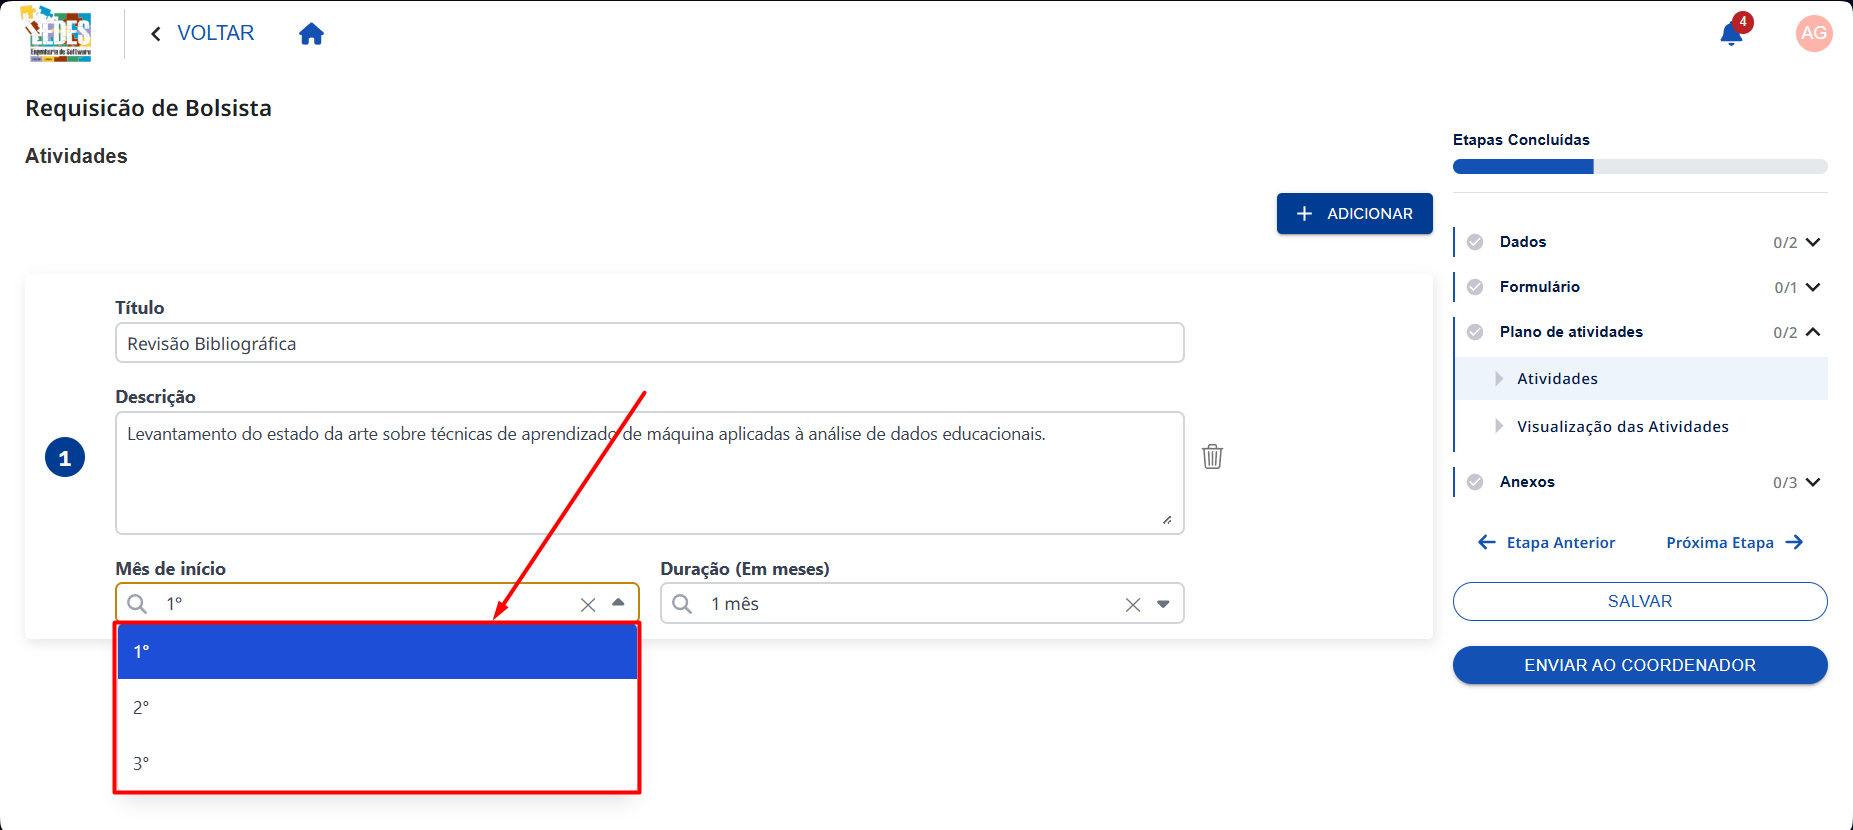This screenshot has width=1853, height=830.
Task: Select the 2º month option
Action: (x=377, y=707)
